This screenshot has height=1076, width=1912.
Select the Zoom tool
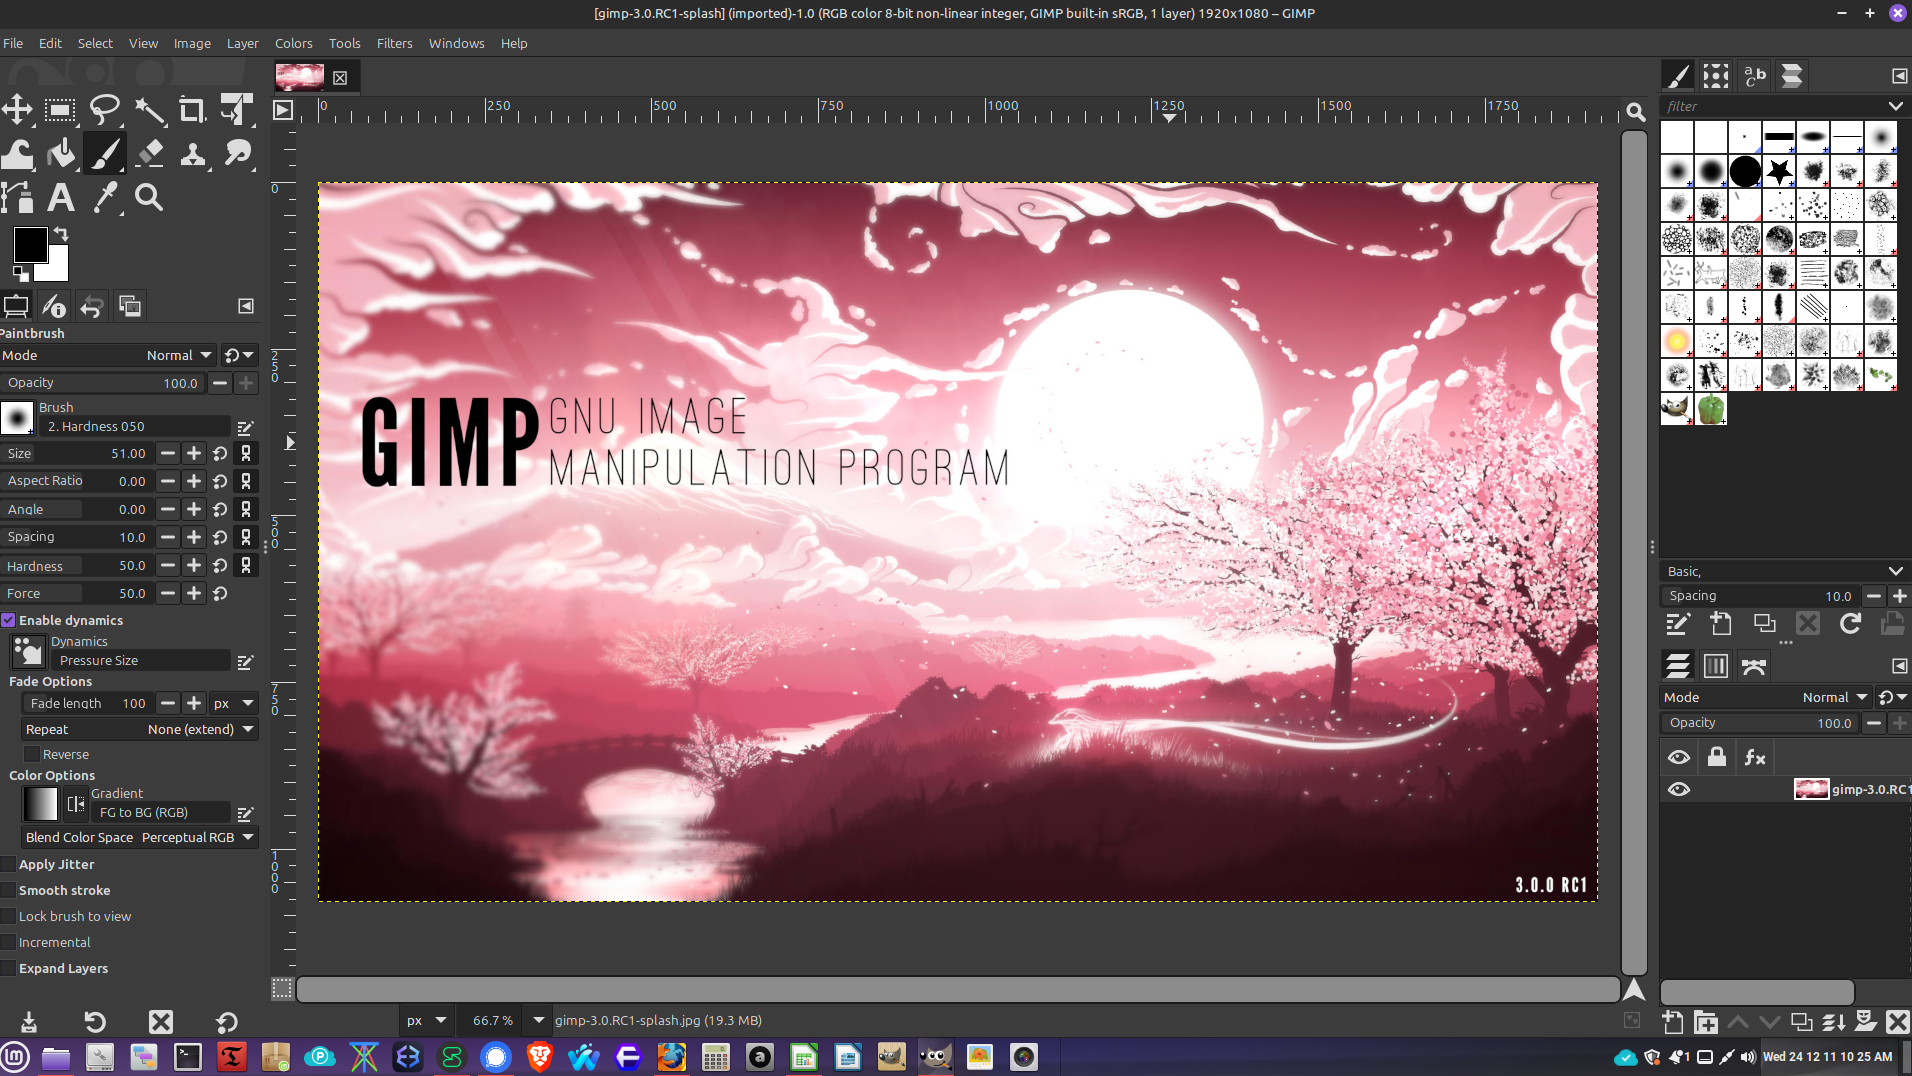149,197
